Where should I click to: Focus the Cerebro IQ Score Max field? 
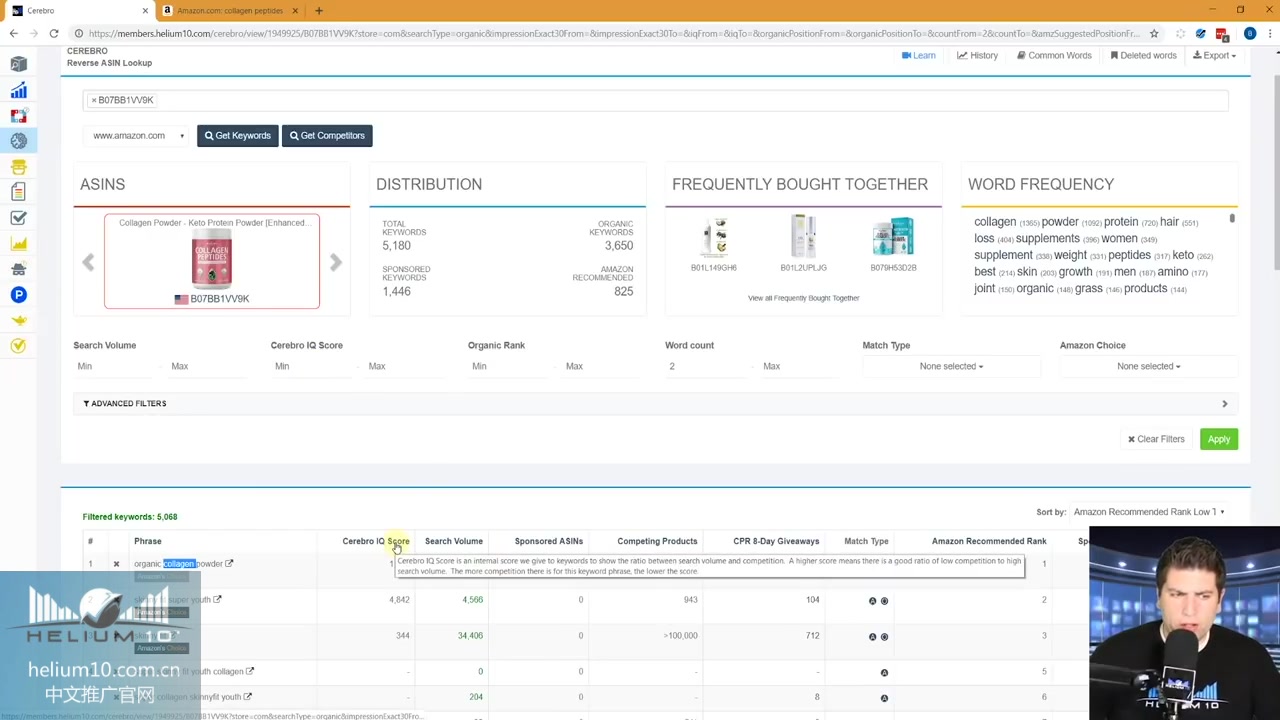point(405,366)
